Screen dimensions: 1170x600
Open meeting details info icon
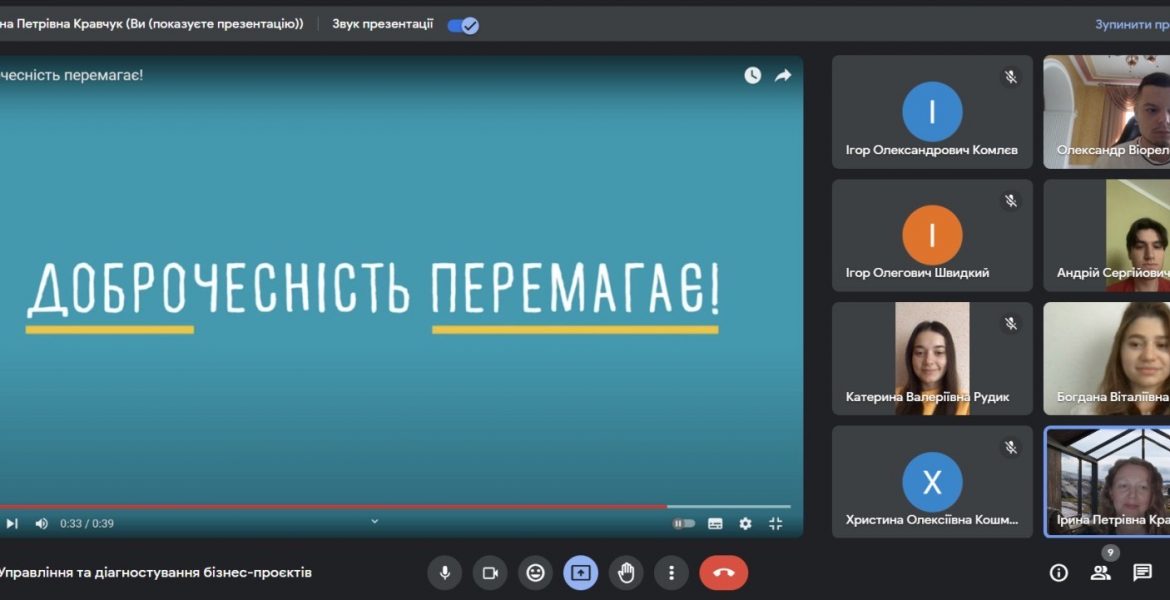pos(1058,572)
